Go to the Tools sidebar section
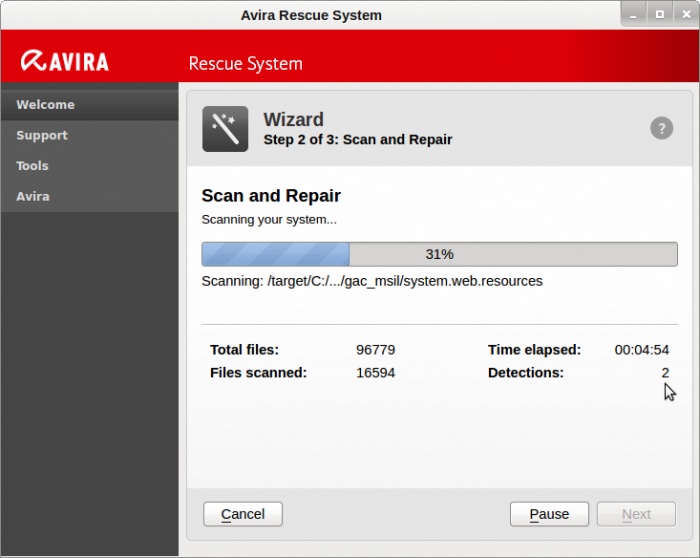This screenshot has height=558, width=700. [32, 166]
